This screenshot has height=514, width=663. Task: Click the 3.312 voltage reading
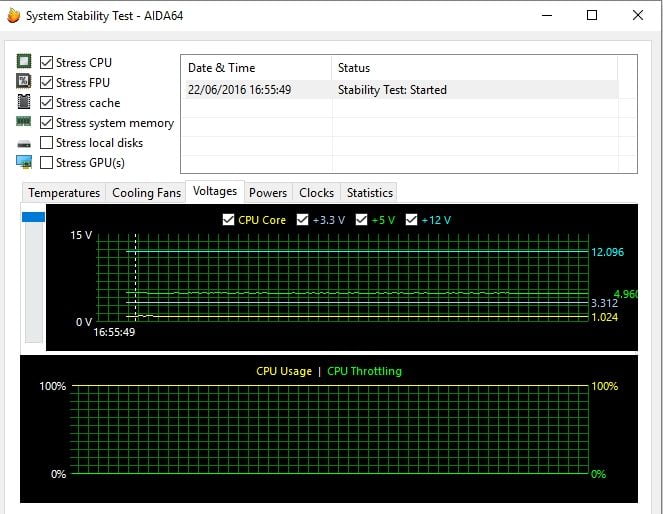click(604, 303)
